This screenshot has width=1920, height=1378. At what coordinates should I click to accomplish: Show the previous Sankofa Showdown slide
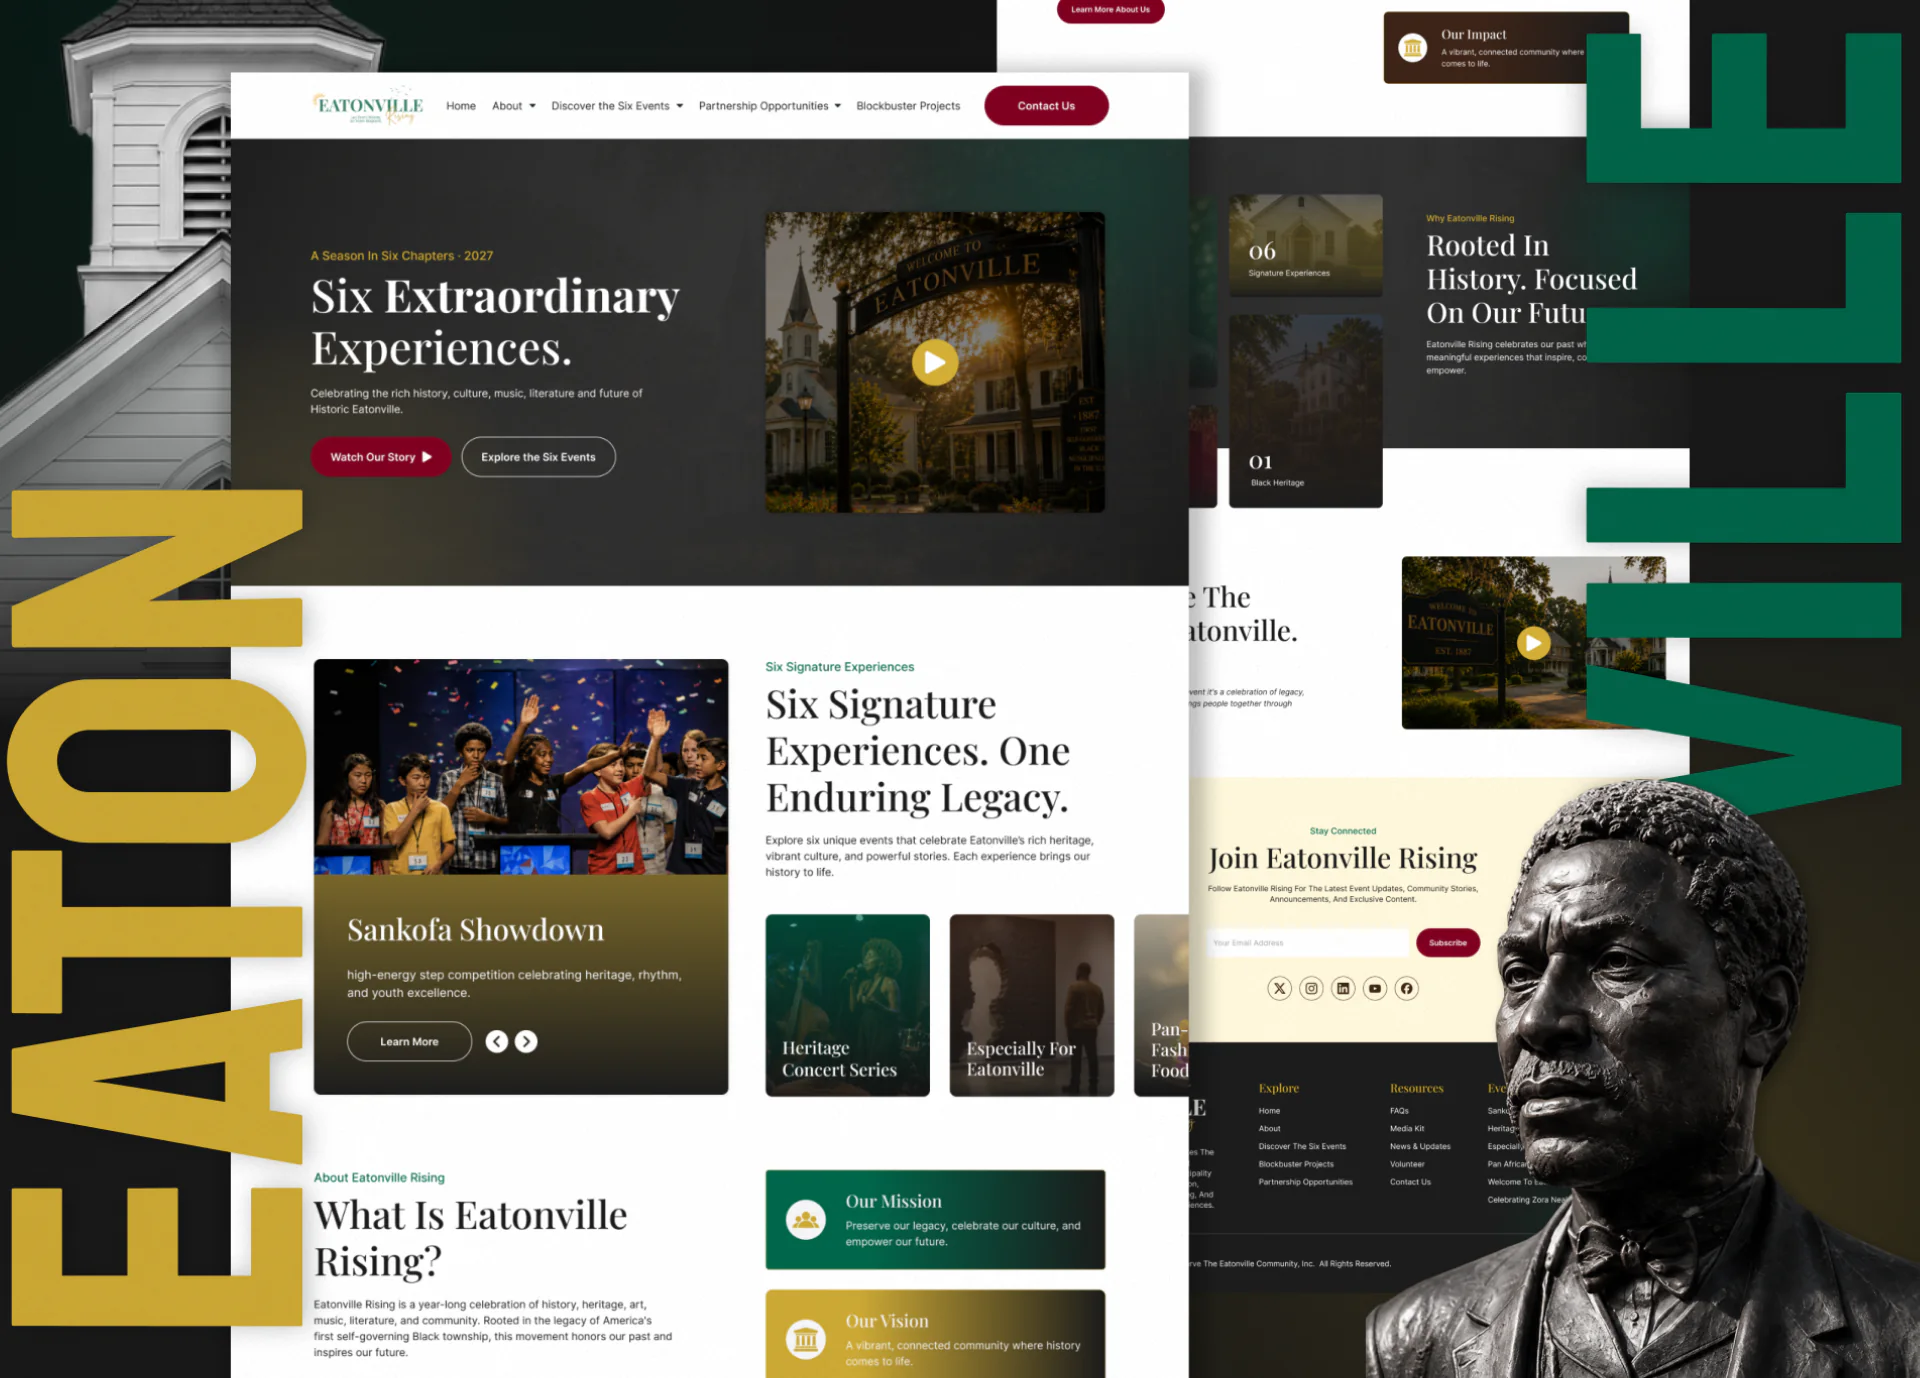497,1041
